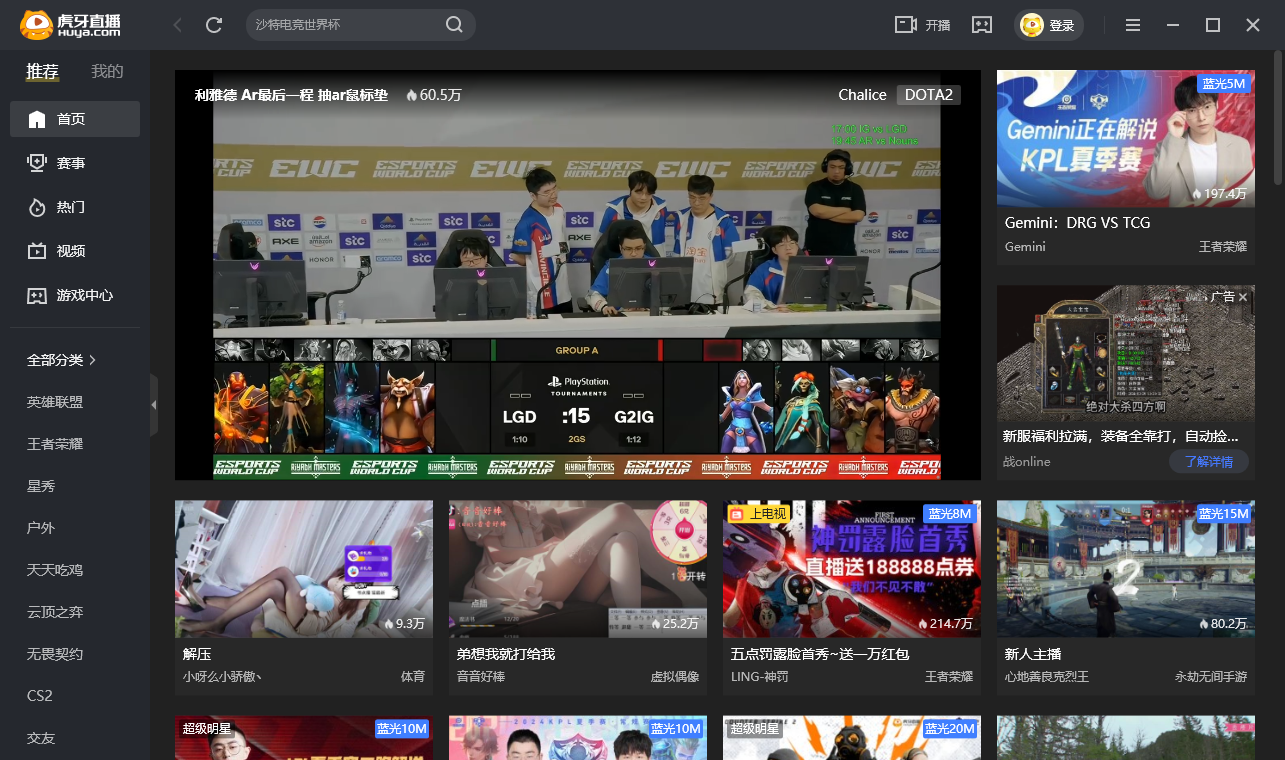Select 无畏契约 category

click(55, 654)
